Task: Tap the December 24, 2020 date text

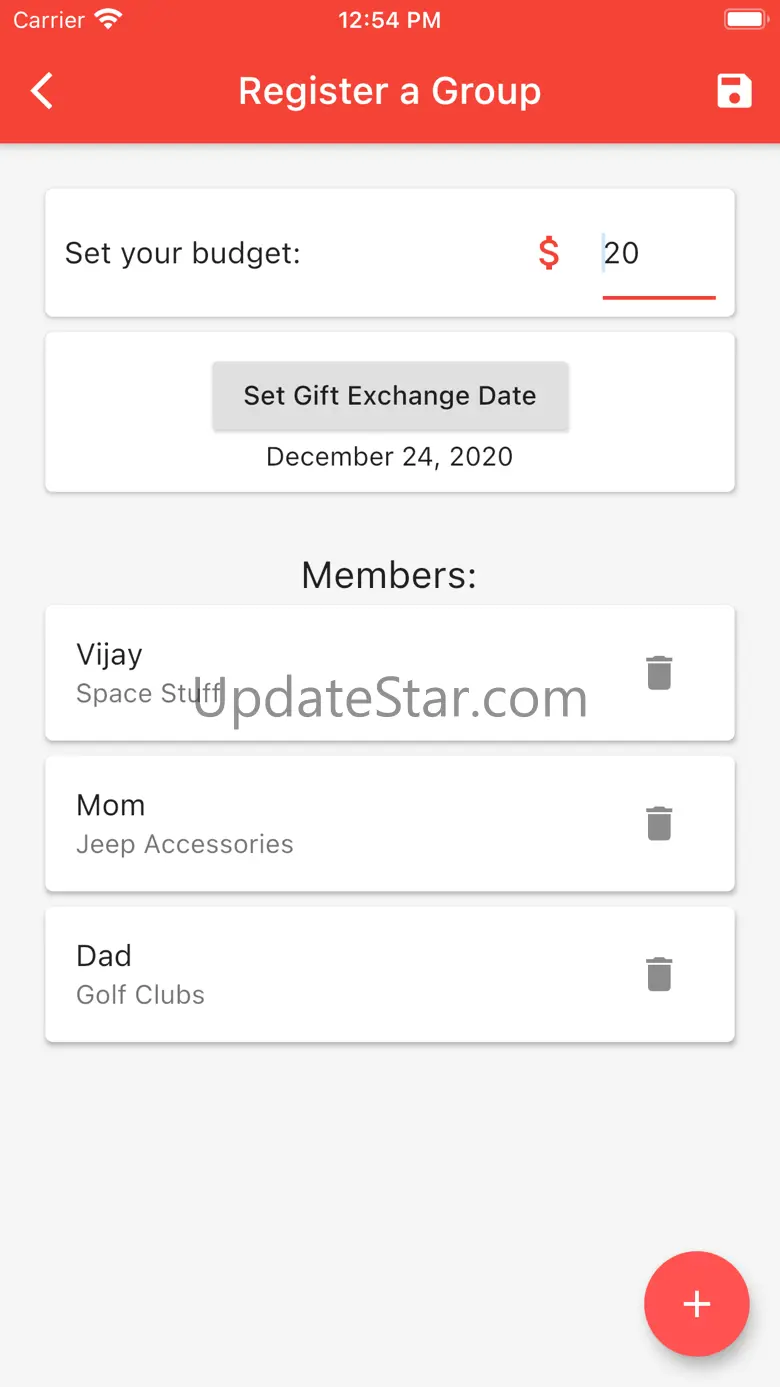Action: point(389,457)
